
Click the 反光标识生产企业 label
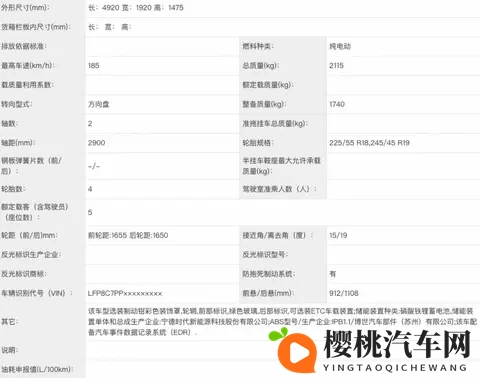[x=31, y=255]
